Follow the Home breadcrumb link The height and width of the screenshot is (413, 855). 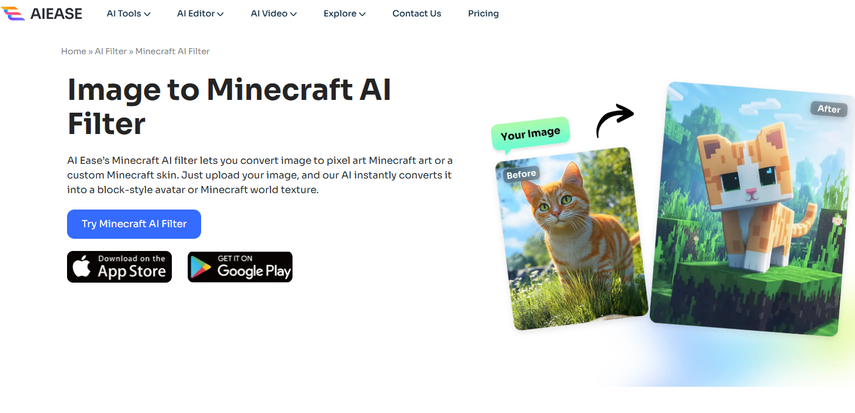tap(73, 51)
